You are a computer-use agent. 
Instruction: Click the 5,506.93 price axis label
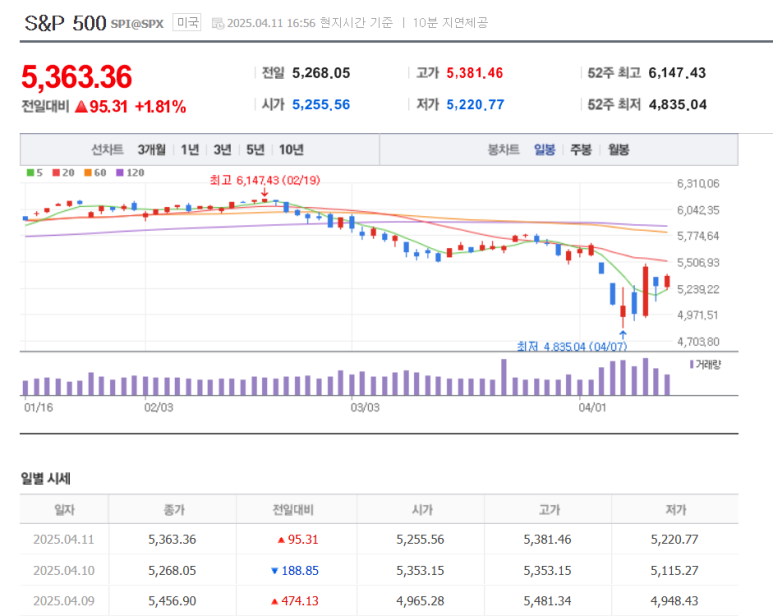click(698, 263)
